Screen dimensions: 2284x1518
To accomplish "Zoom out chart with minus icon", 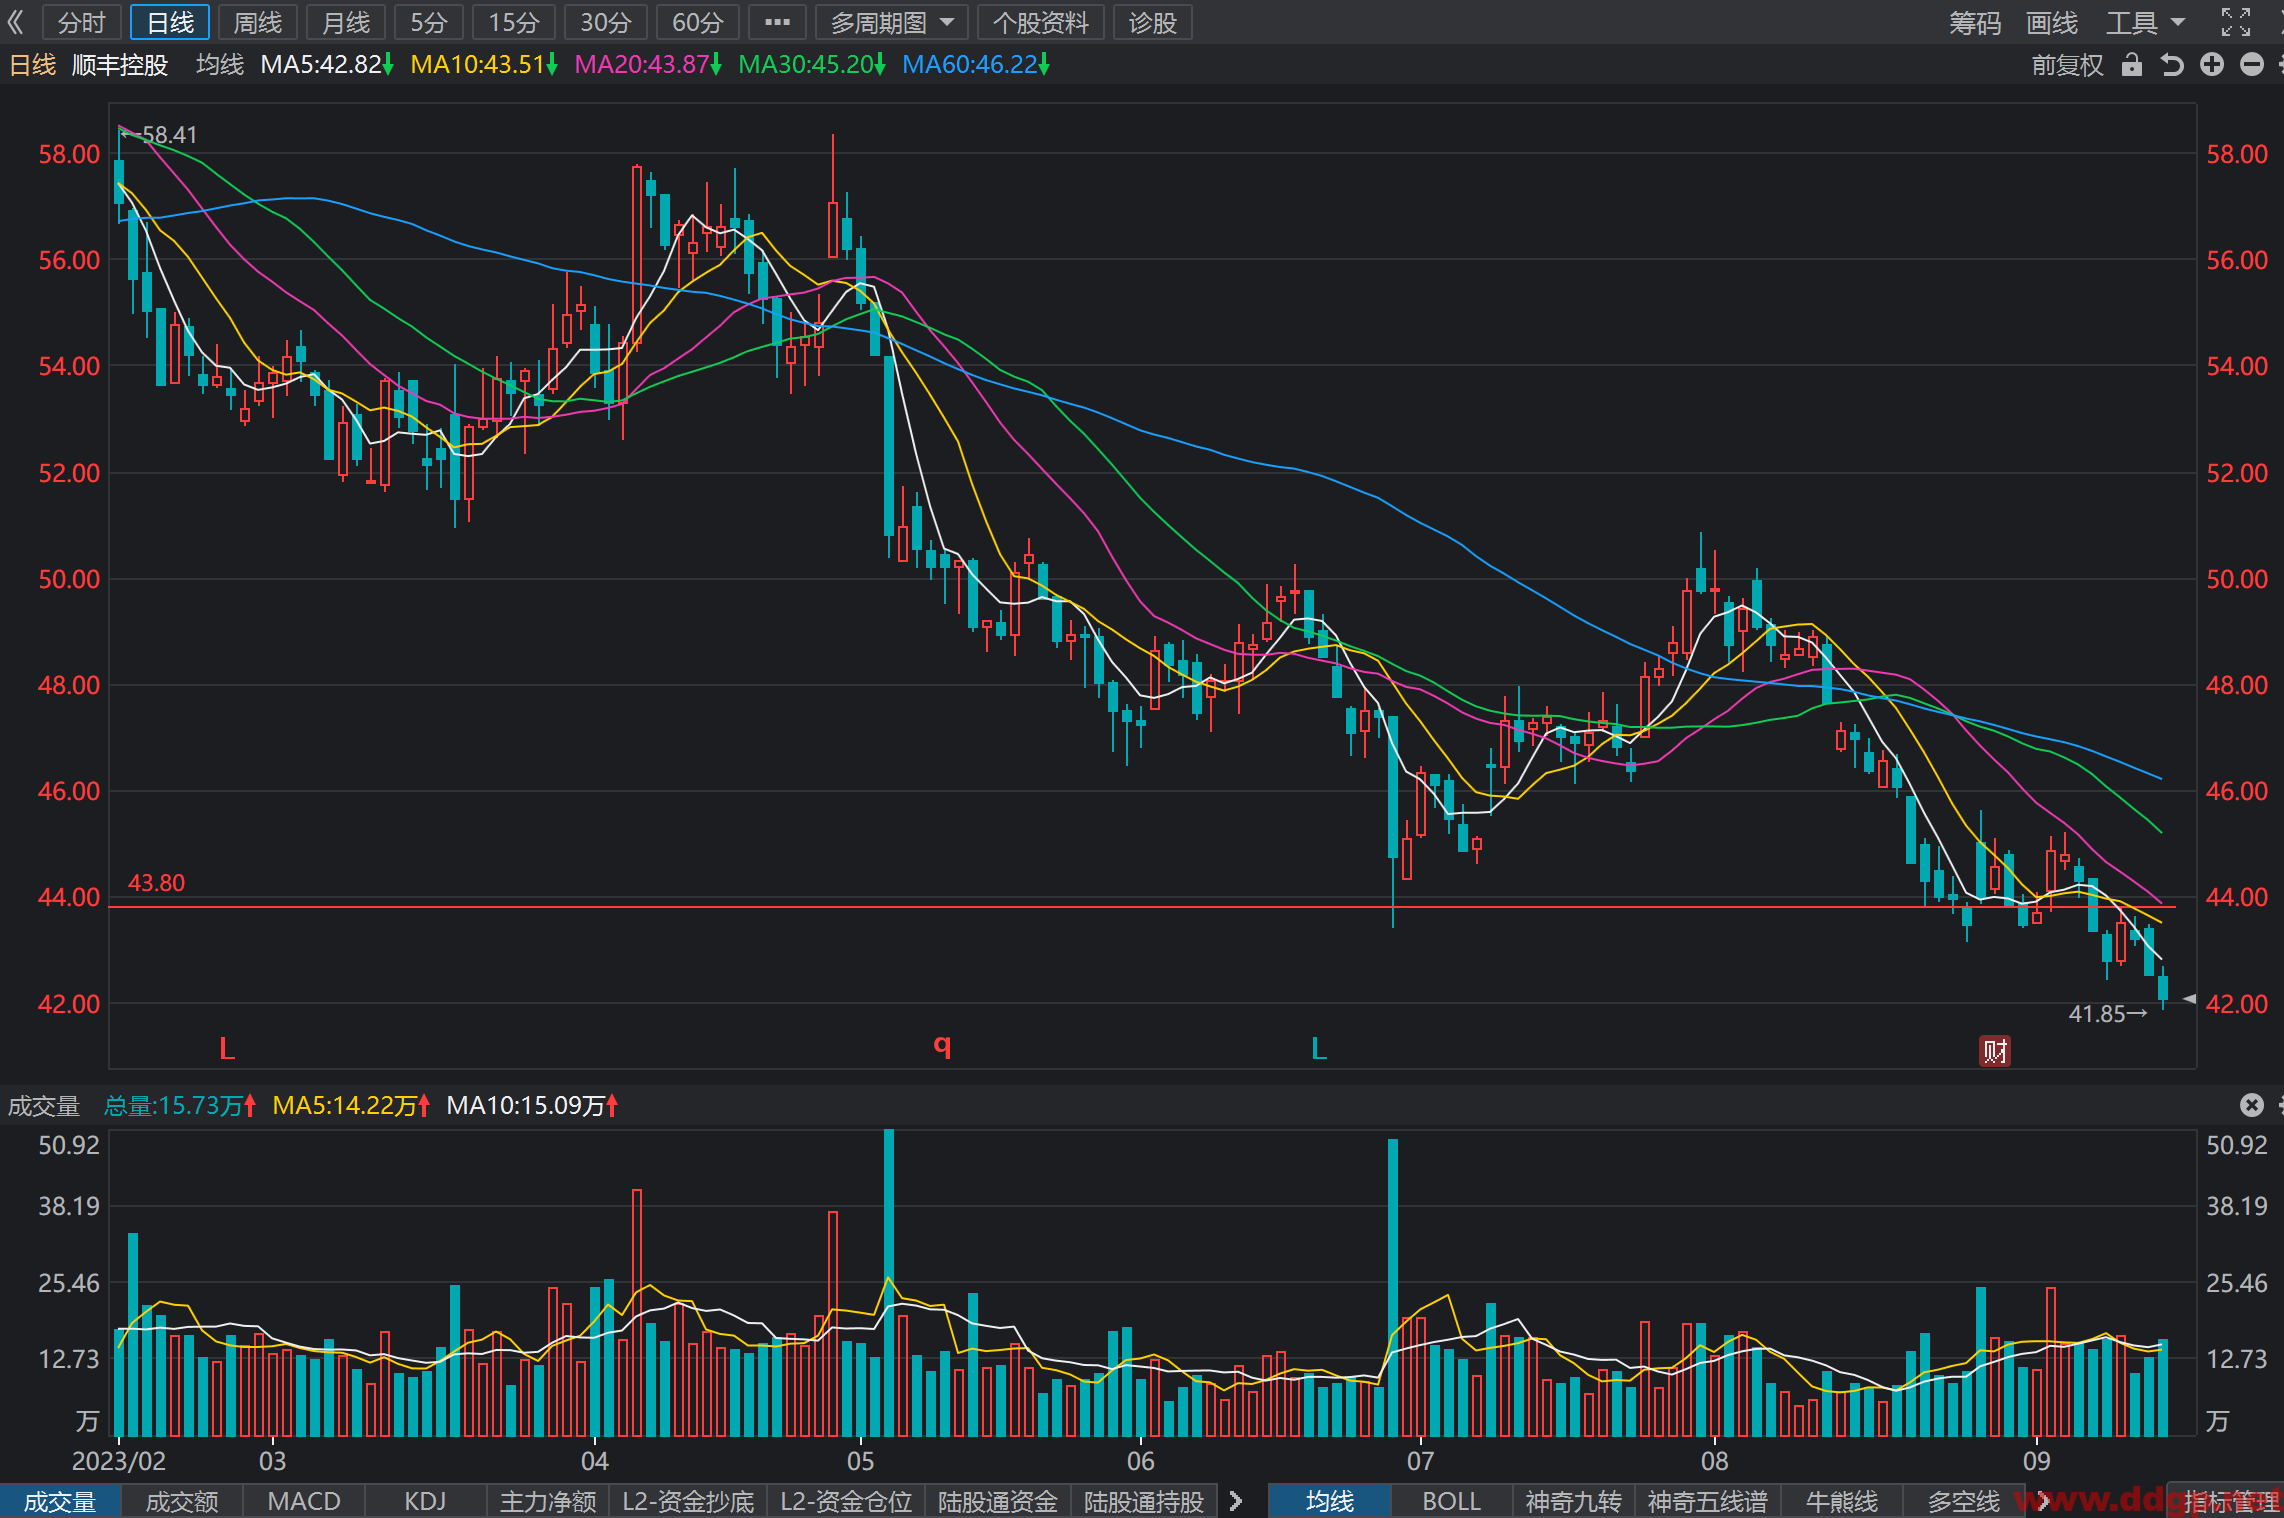I will click(x=2252, y=65).
